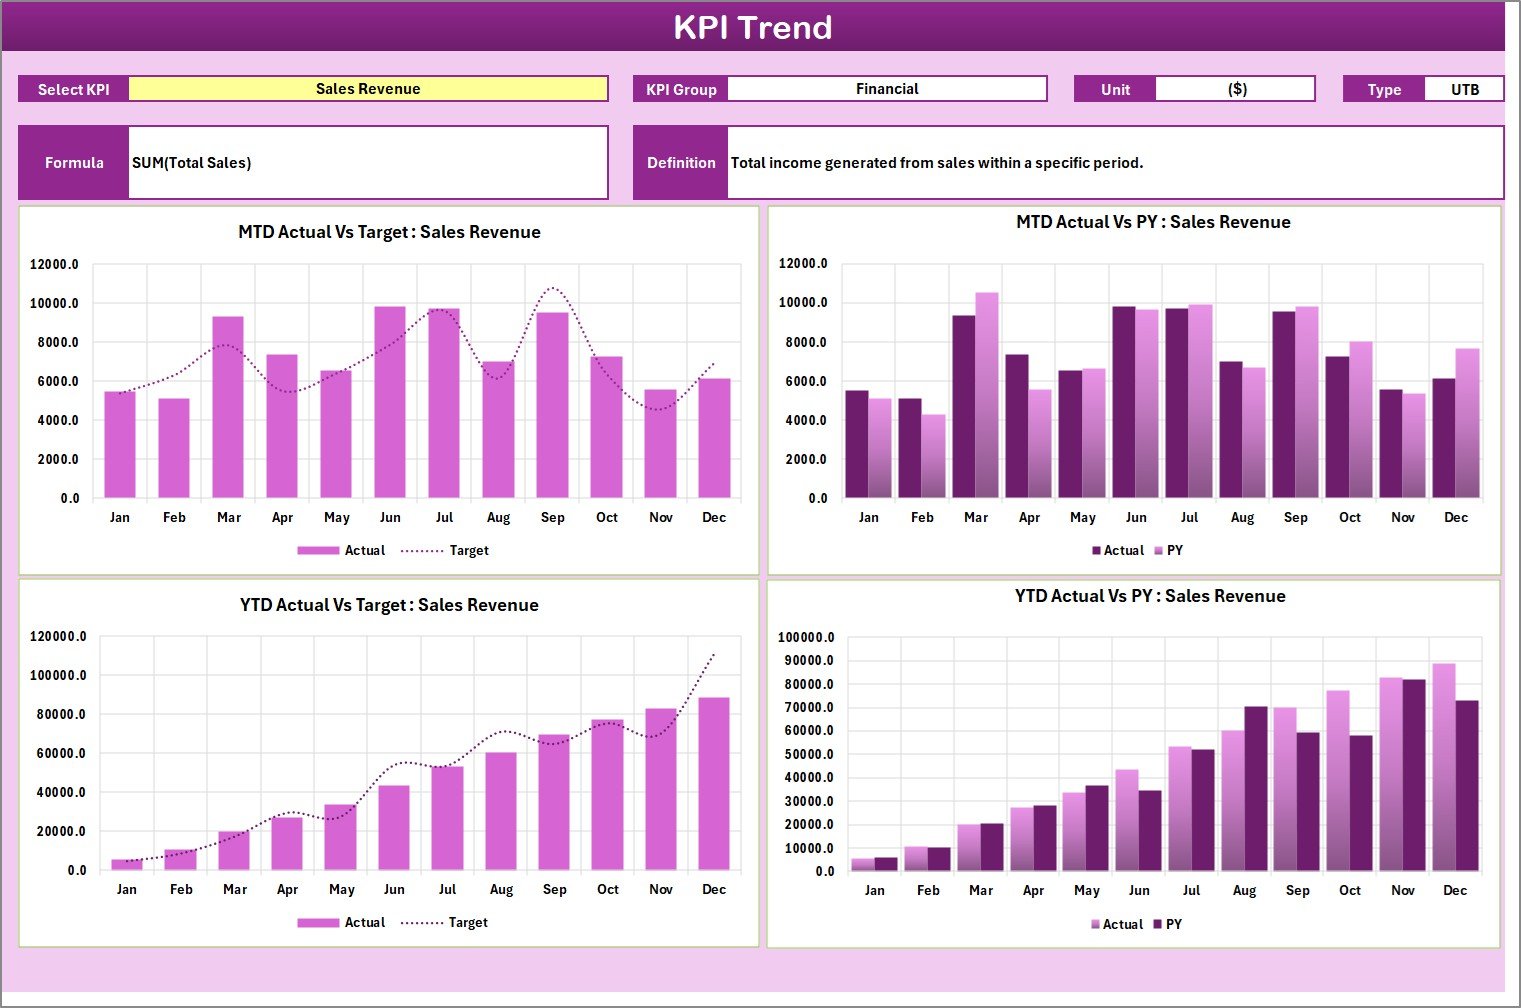Select the MTD Actual Vs PY chart title
The image size is (1521, 1008).
pyautogui.click(x=1152, y=222)
